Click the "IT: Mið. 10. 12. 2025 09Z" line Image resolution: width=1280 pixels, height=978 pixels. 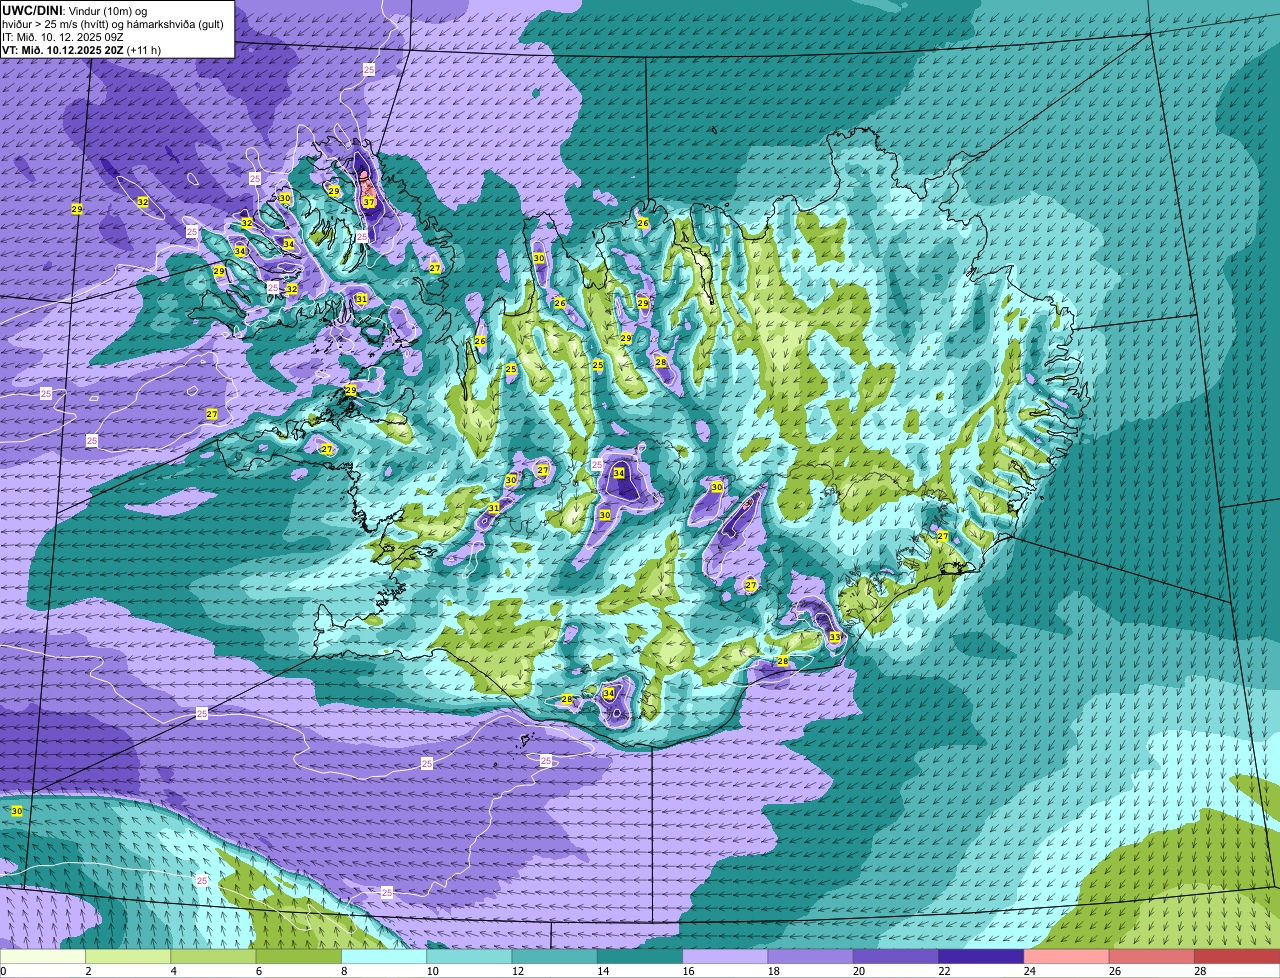(63, 36)
